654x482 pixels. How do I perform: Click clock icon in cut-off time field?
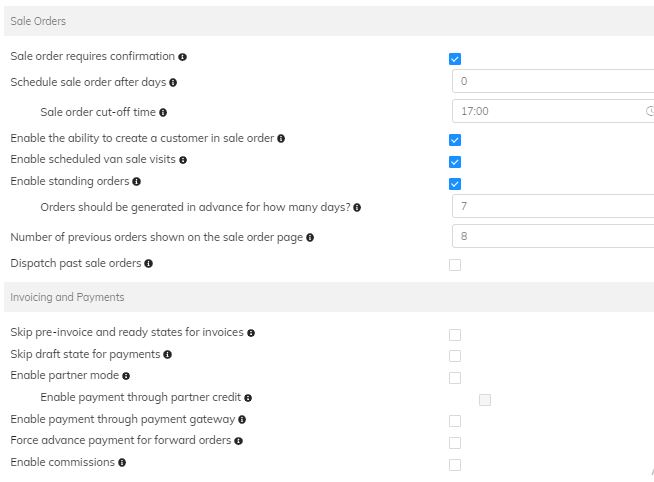pos(649,112)
